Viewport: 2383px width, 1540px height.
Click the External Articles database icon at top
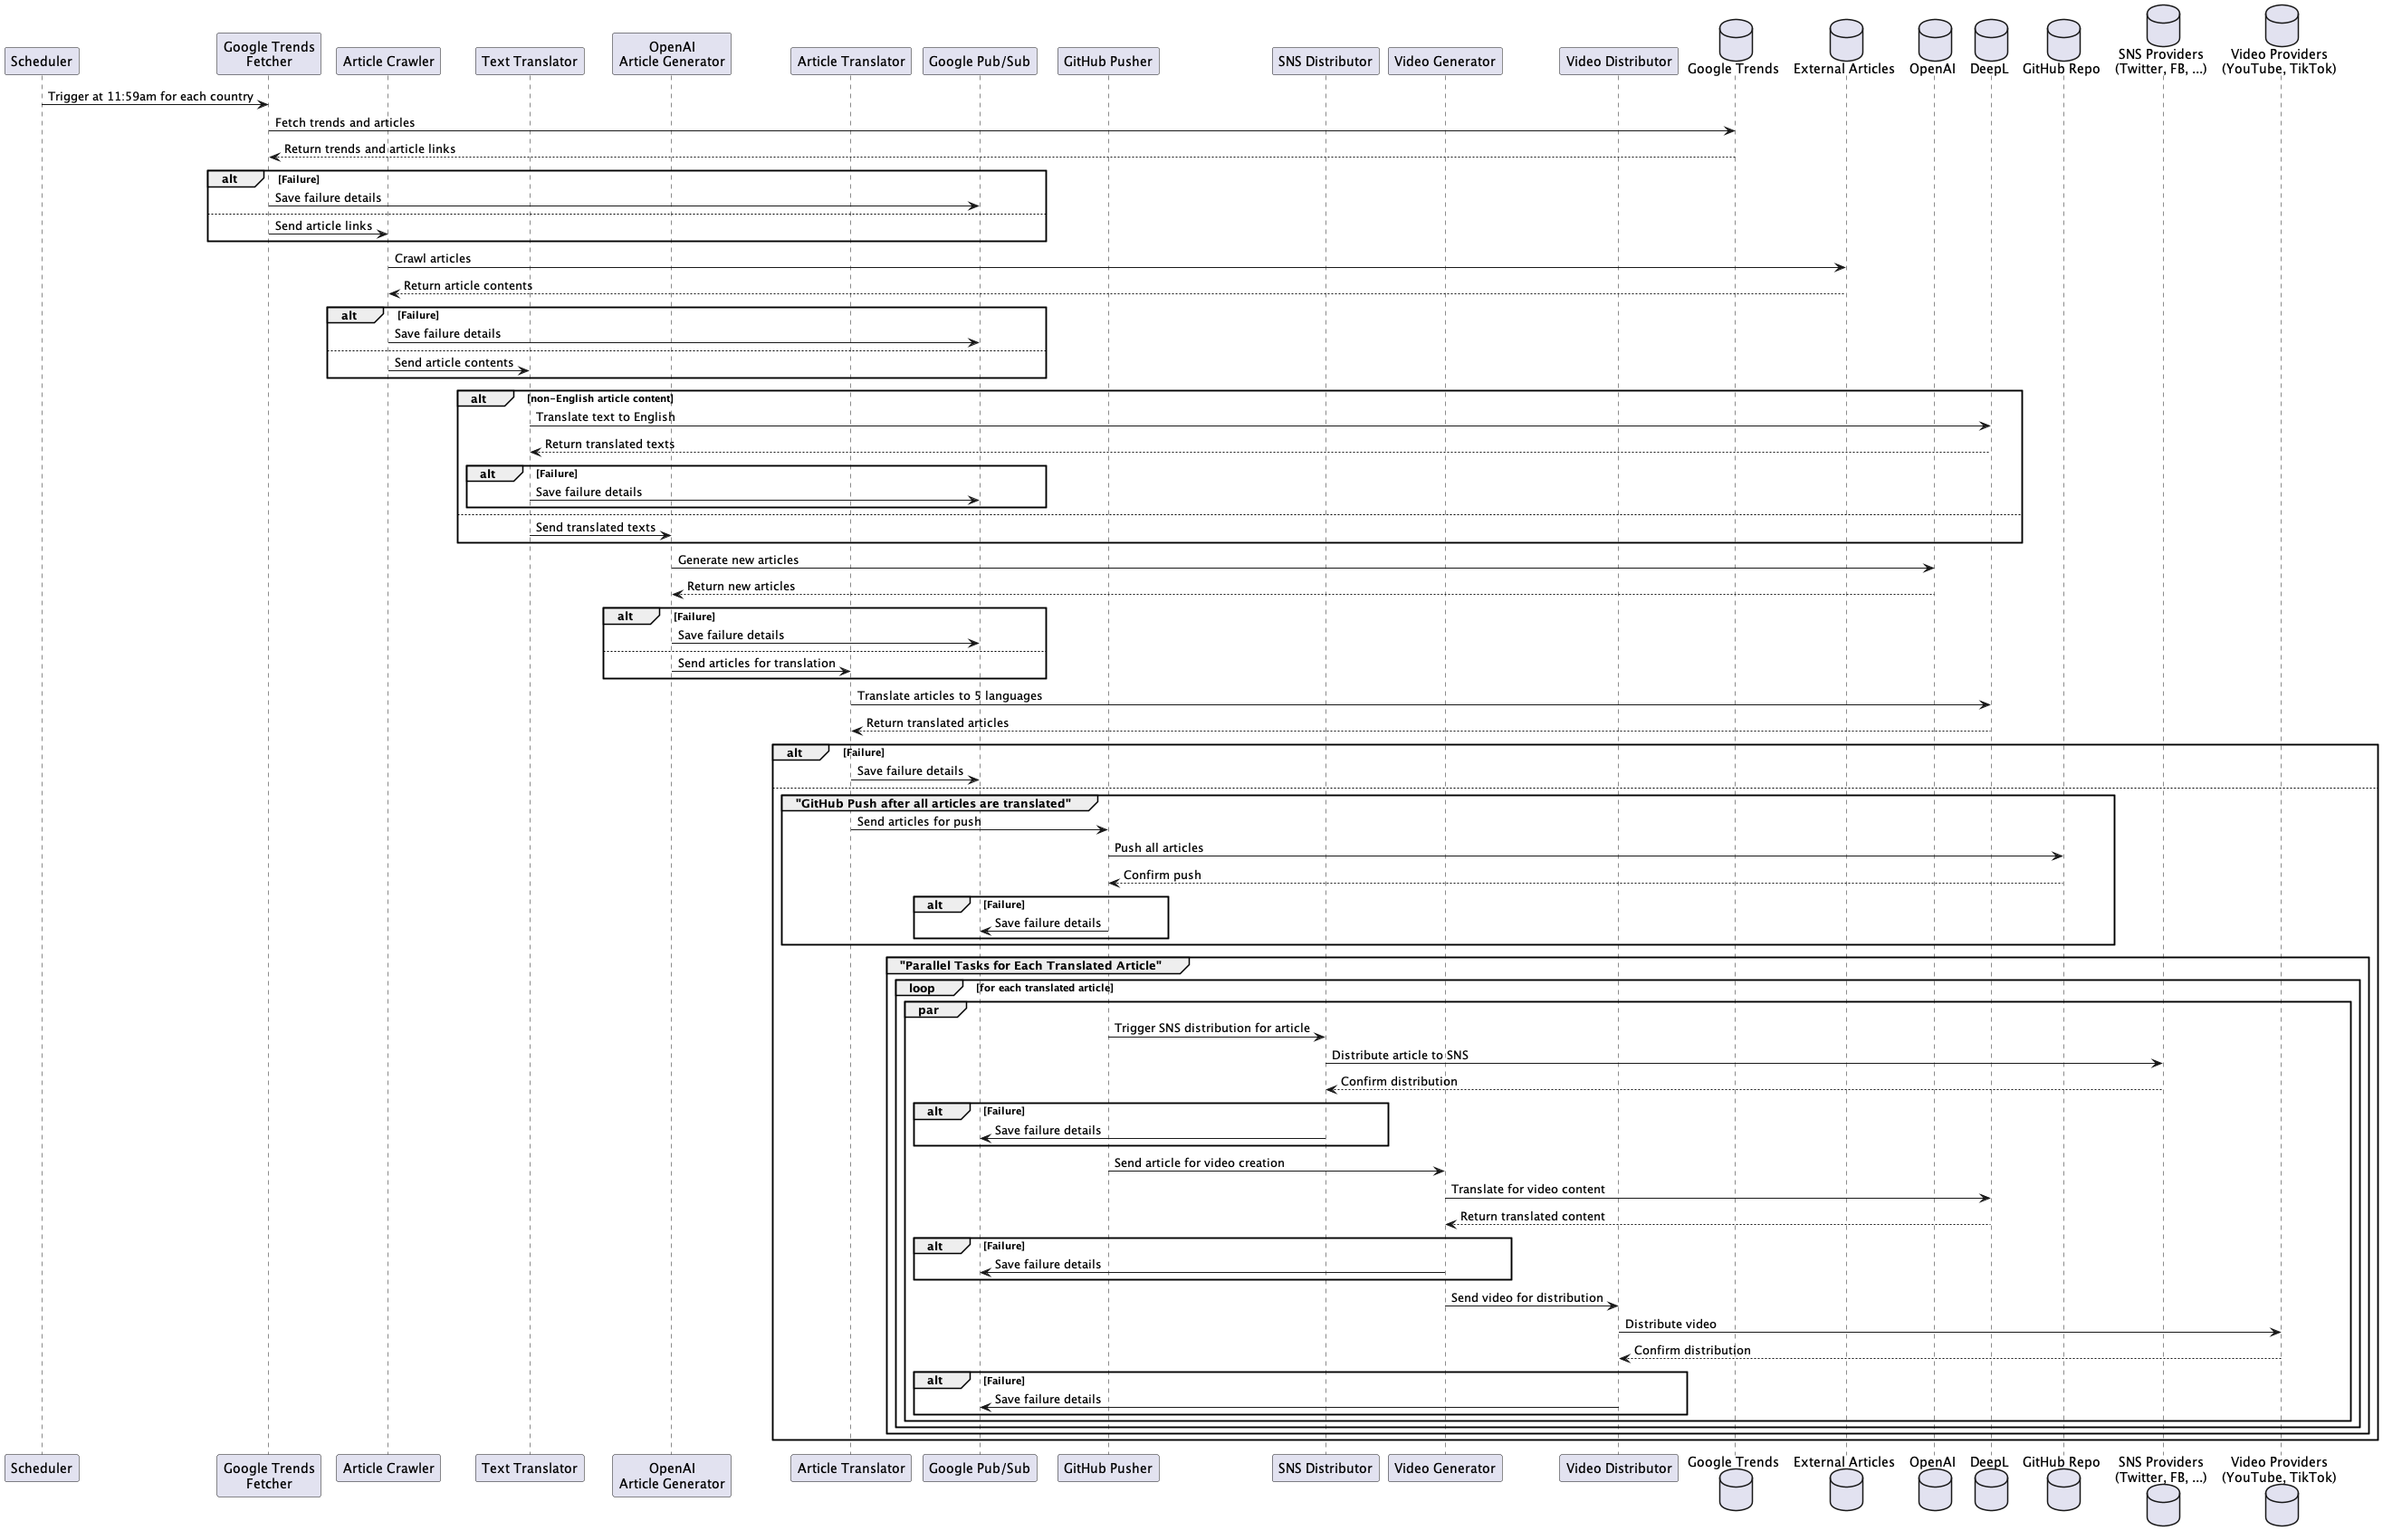pos(1845,40)
